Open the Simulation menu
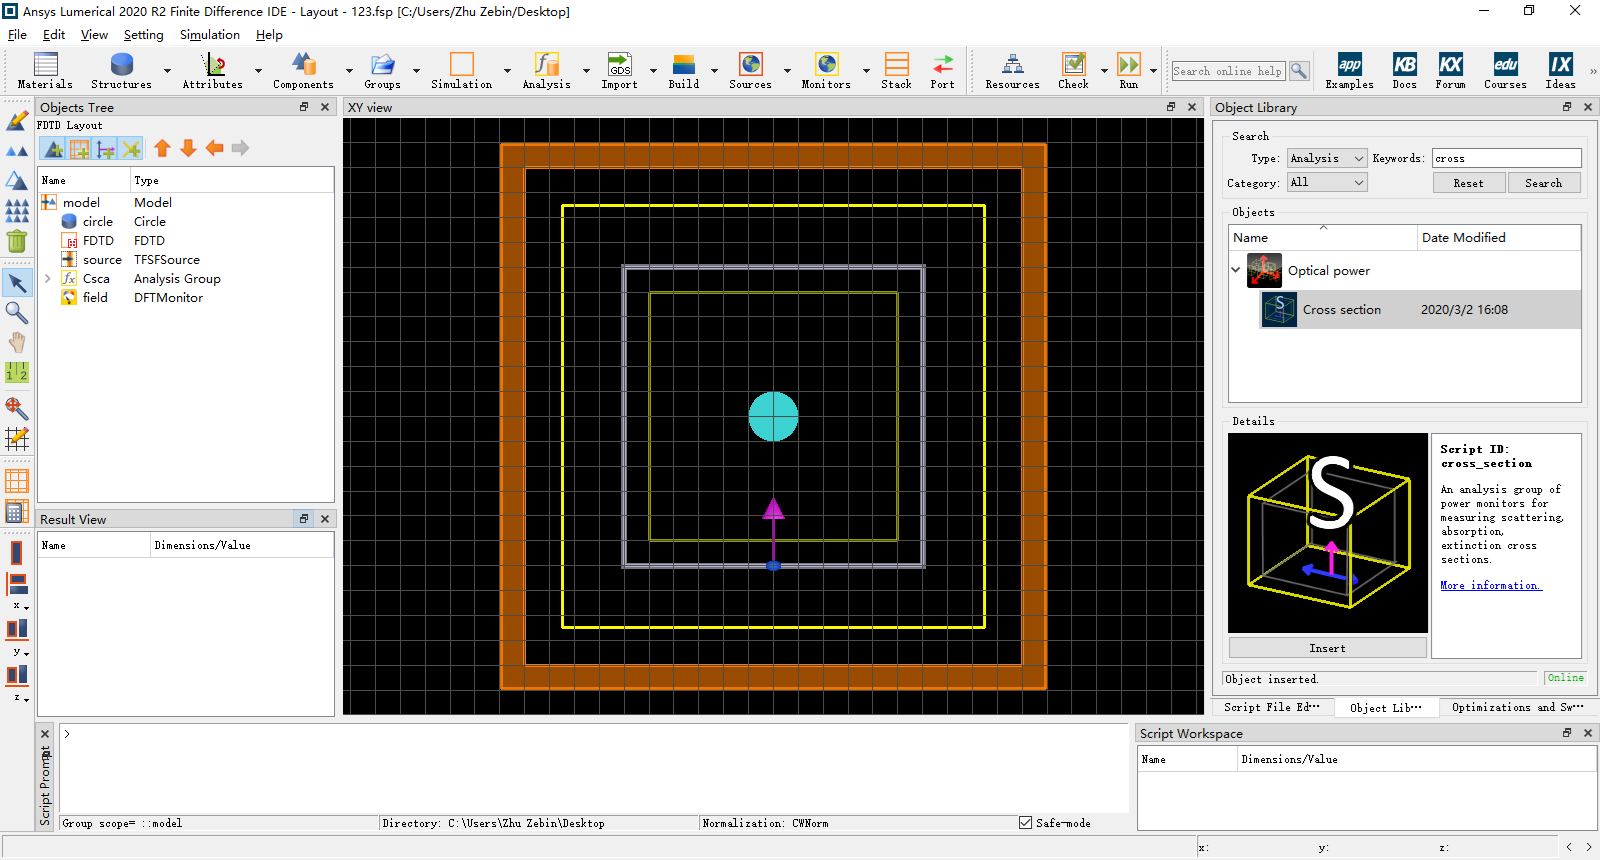The height and width of the screenshot is (860, 1600). coord(209,35)
